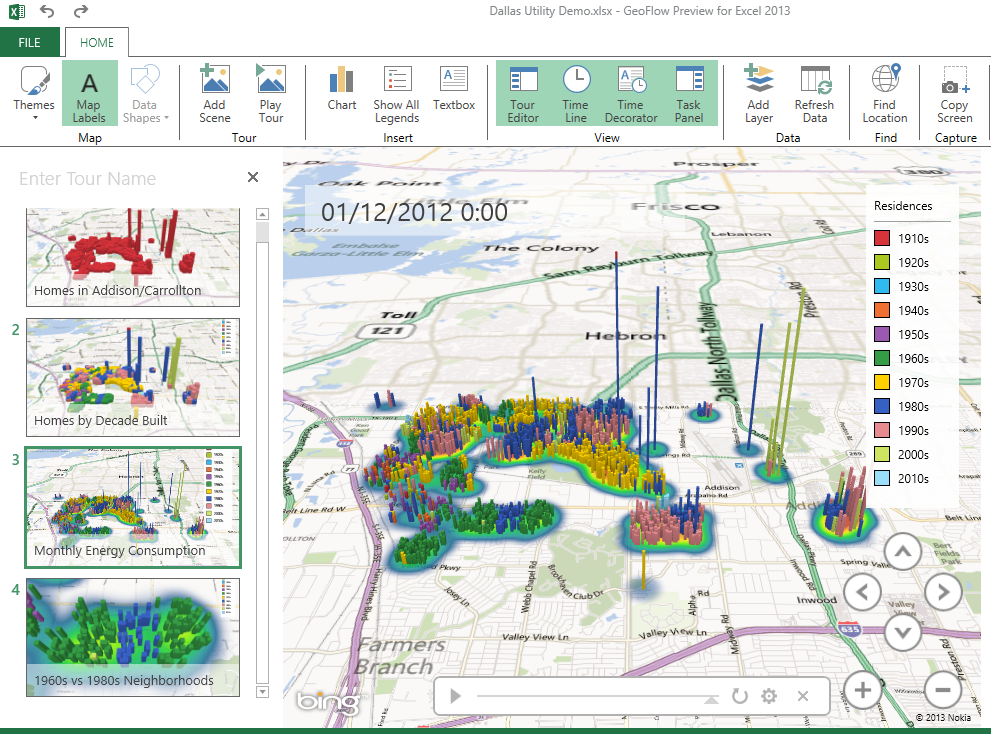This screenshot has width=991, height=734.
Task: Click the scene list scroll down arrow
Action: coord(262,692)
